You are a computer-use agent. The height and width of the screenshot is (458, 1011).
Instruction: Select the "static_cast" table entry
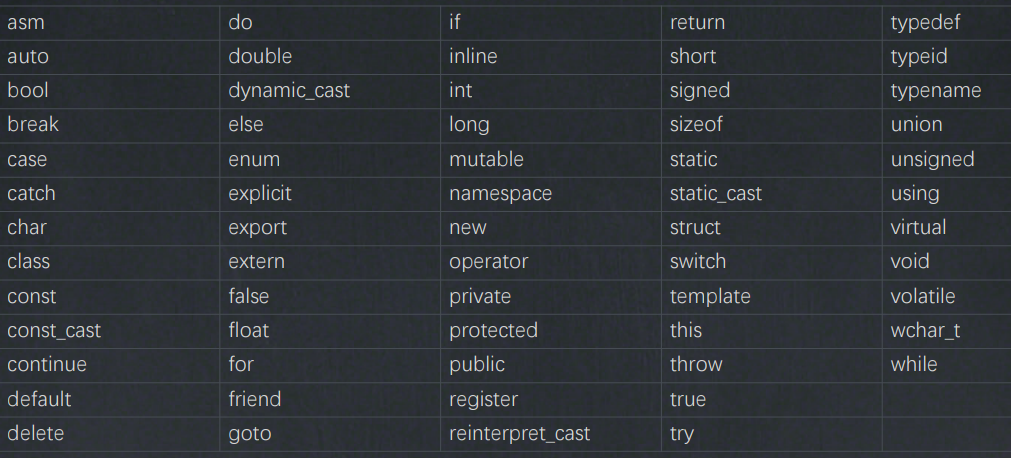[x=715, y=193]
